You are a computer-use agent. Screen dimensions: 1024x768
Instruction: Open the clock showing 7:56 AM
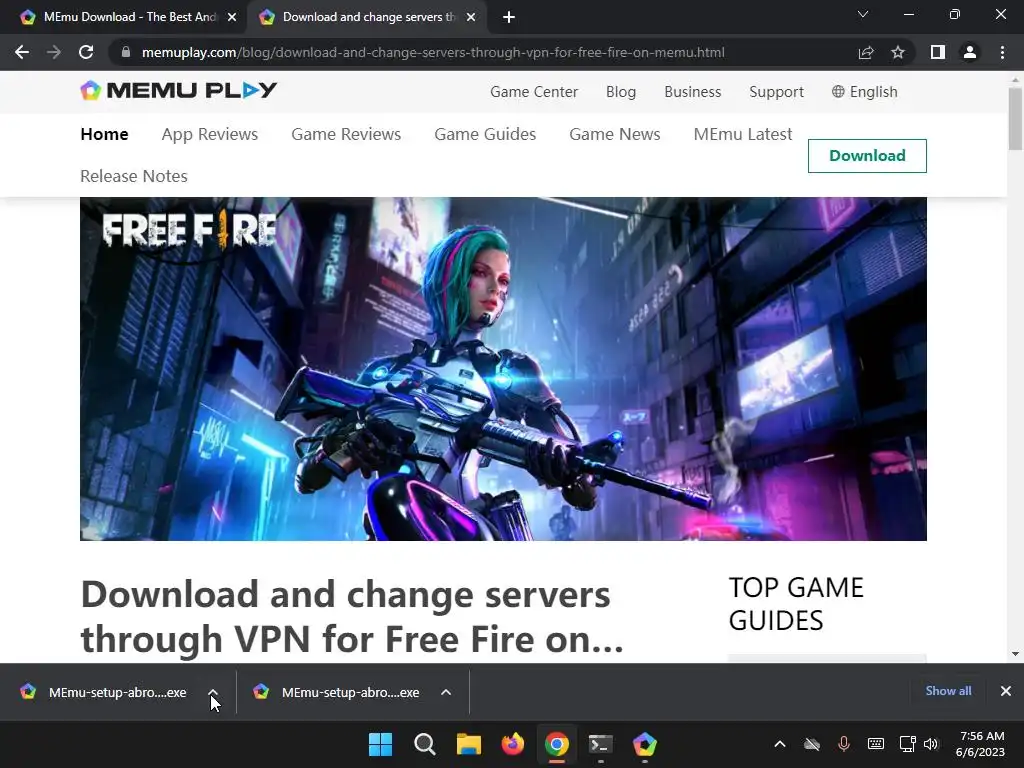(x=980, y=744)
